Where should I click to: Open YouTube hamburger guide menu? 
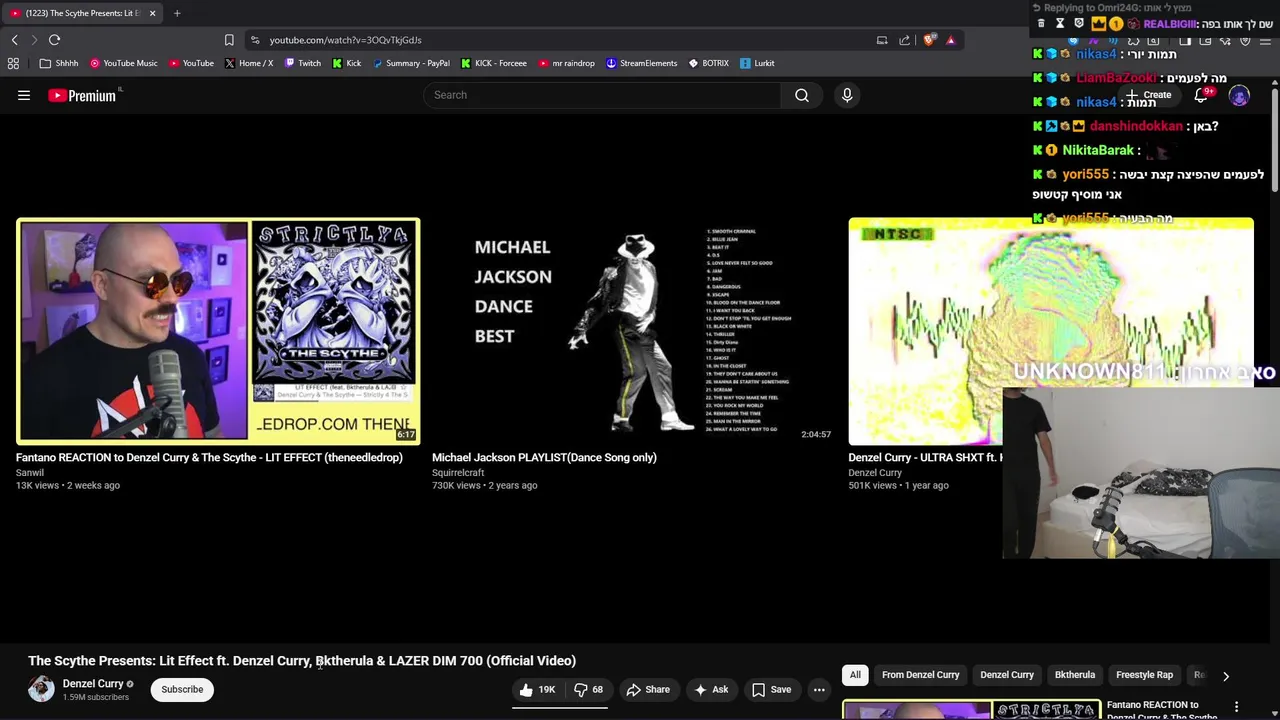click(x=24, y=95)
